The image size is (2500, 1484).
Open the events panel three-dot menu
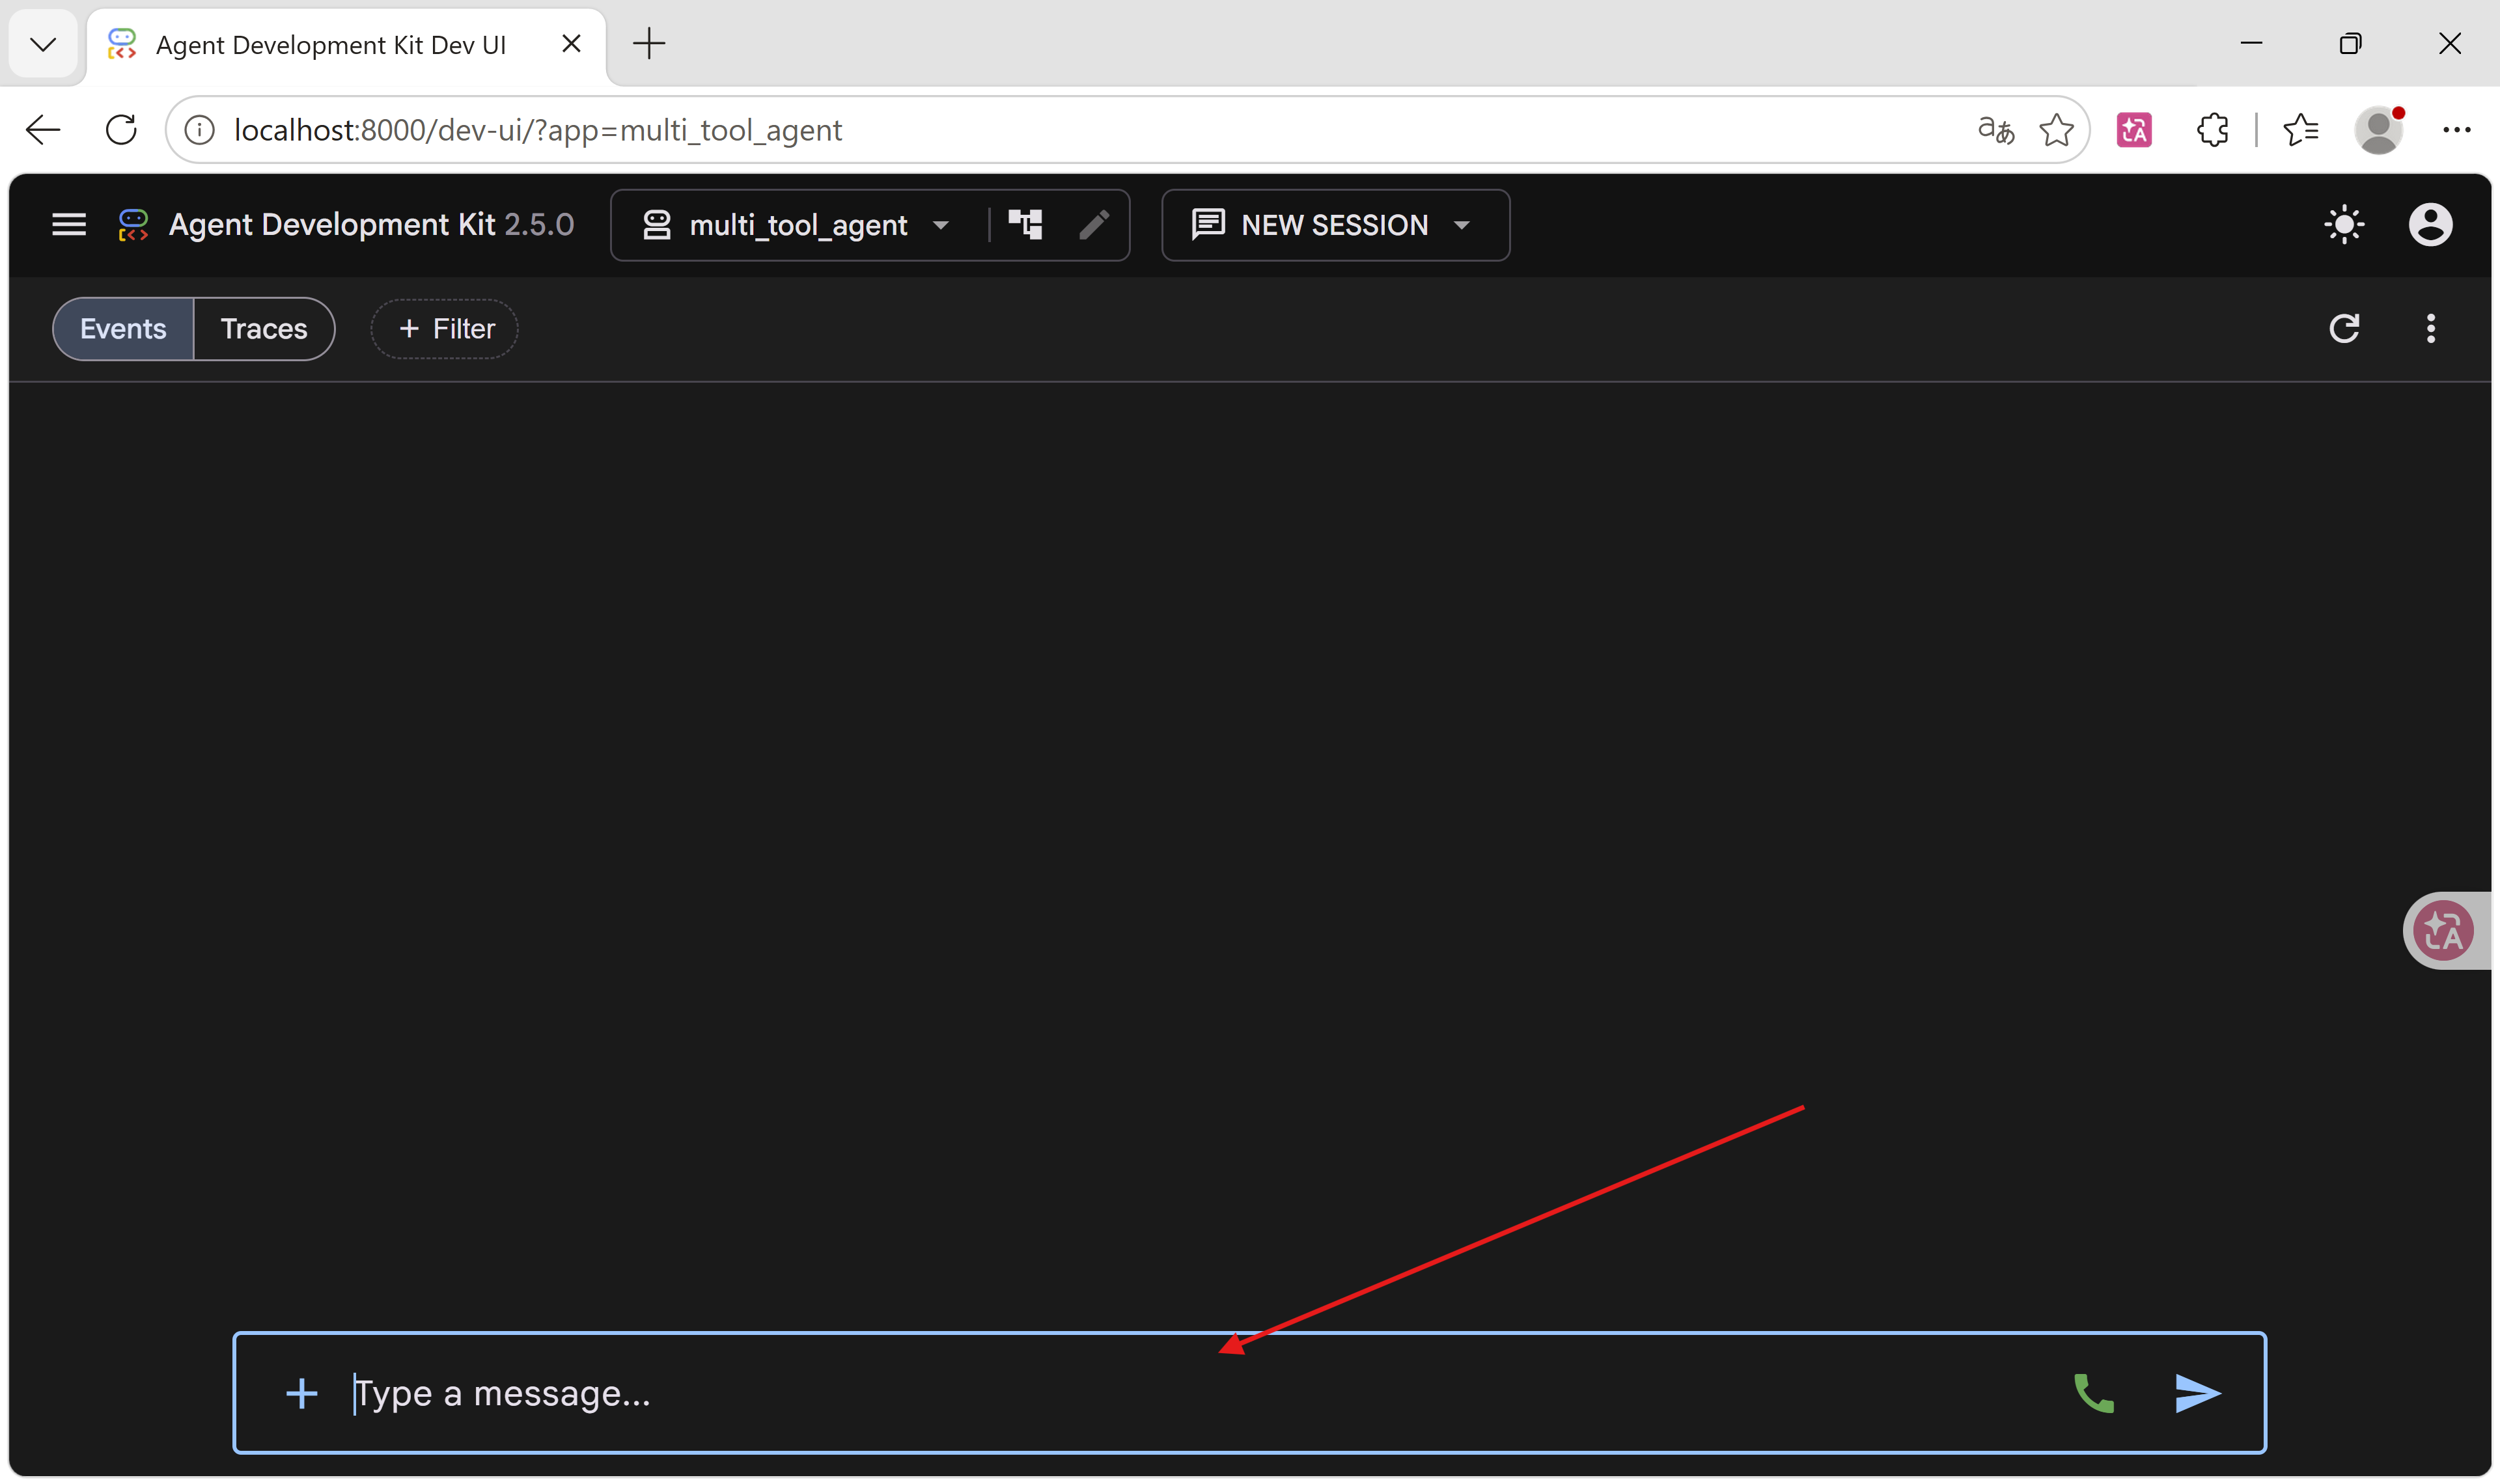point(2430,328)
